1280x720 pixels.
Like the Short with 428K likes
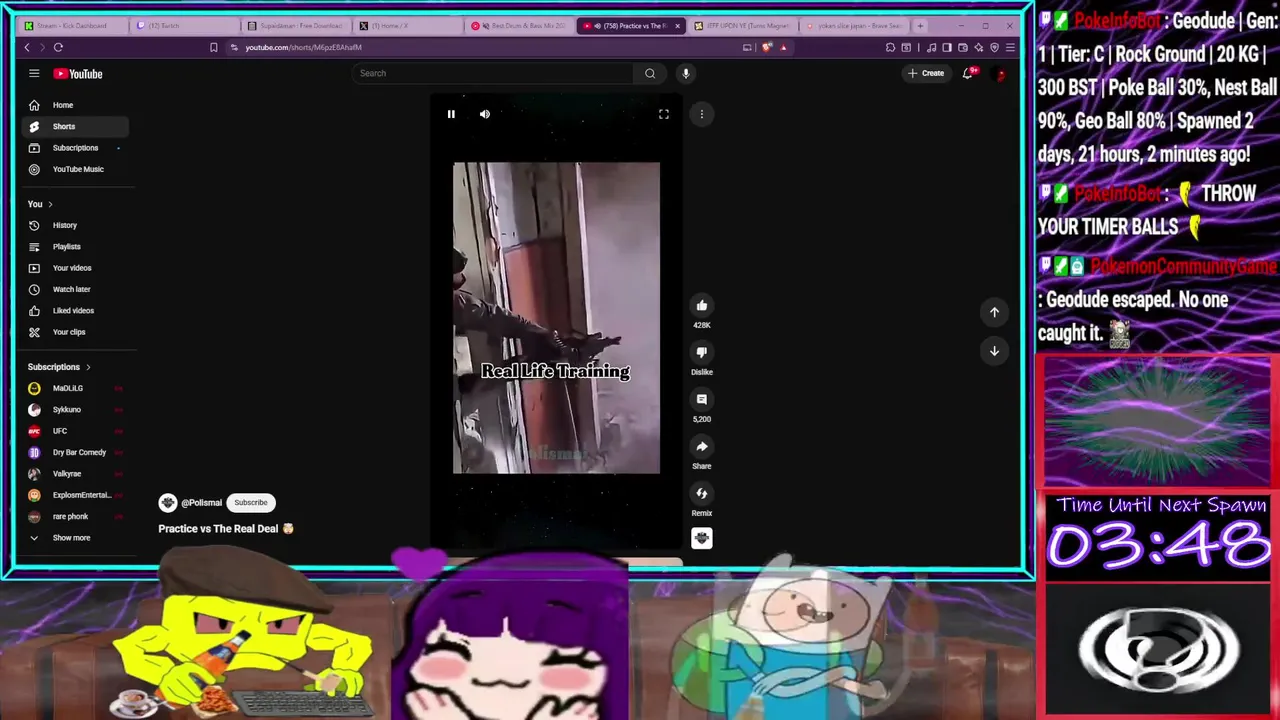(702, 306)
